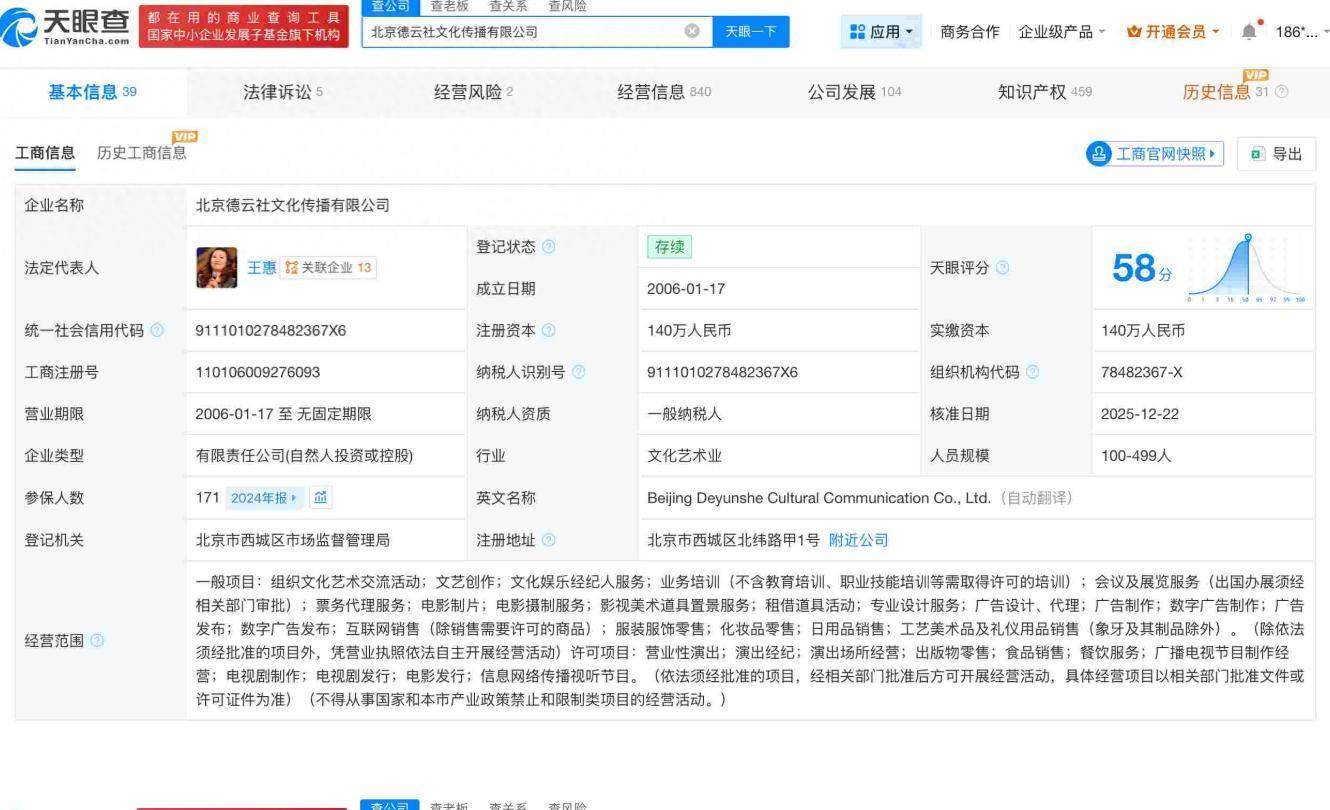Image resolution: width=1330 pixels, height=810 pixels.
Task: Click the company name search field
Action: (x=520, y=31)
